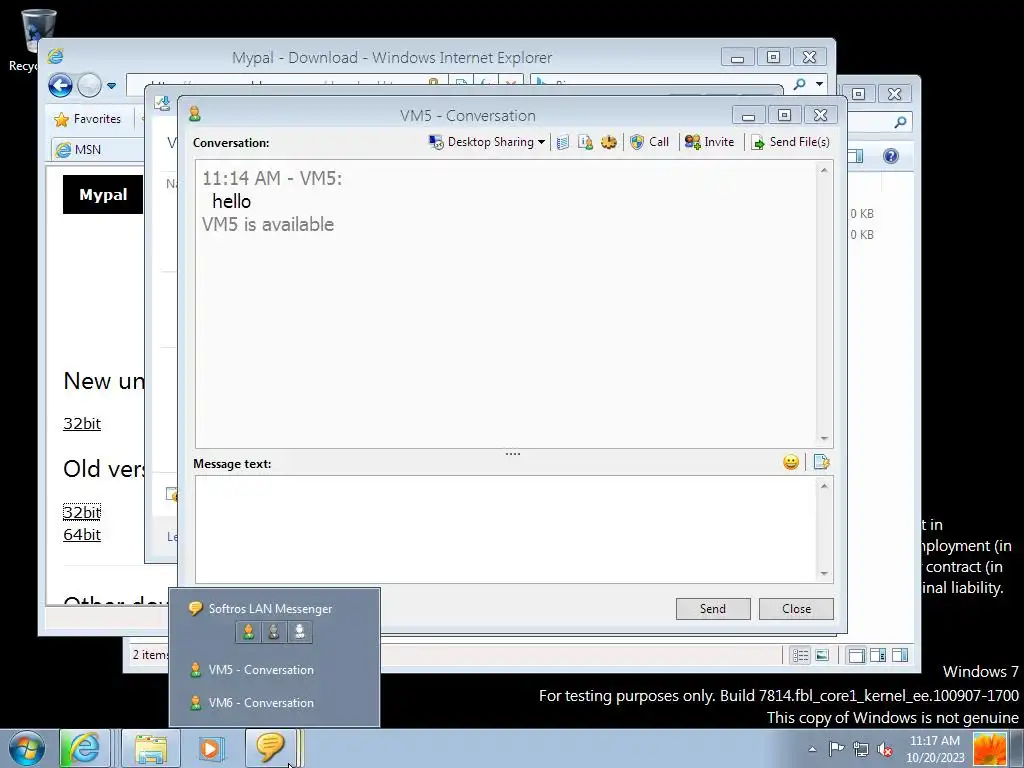
Task: Select the Busy gray status thumbnail button
Action: point(274,632)
